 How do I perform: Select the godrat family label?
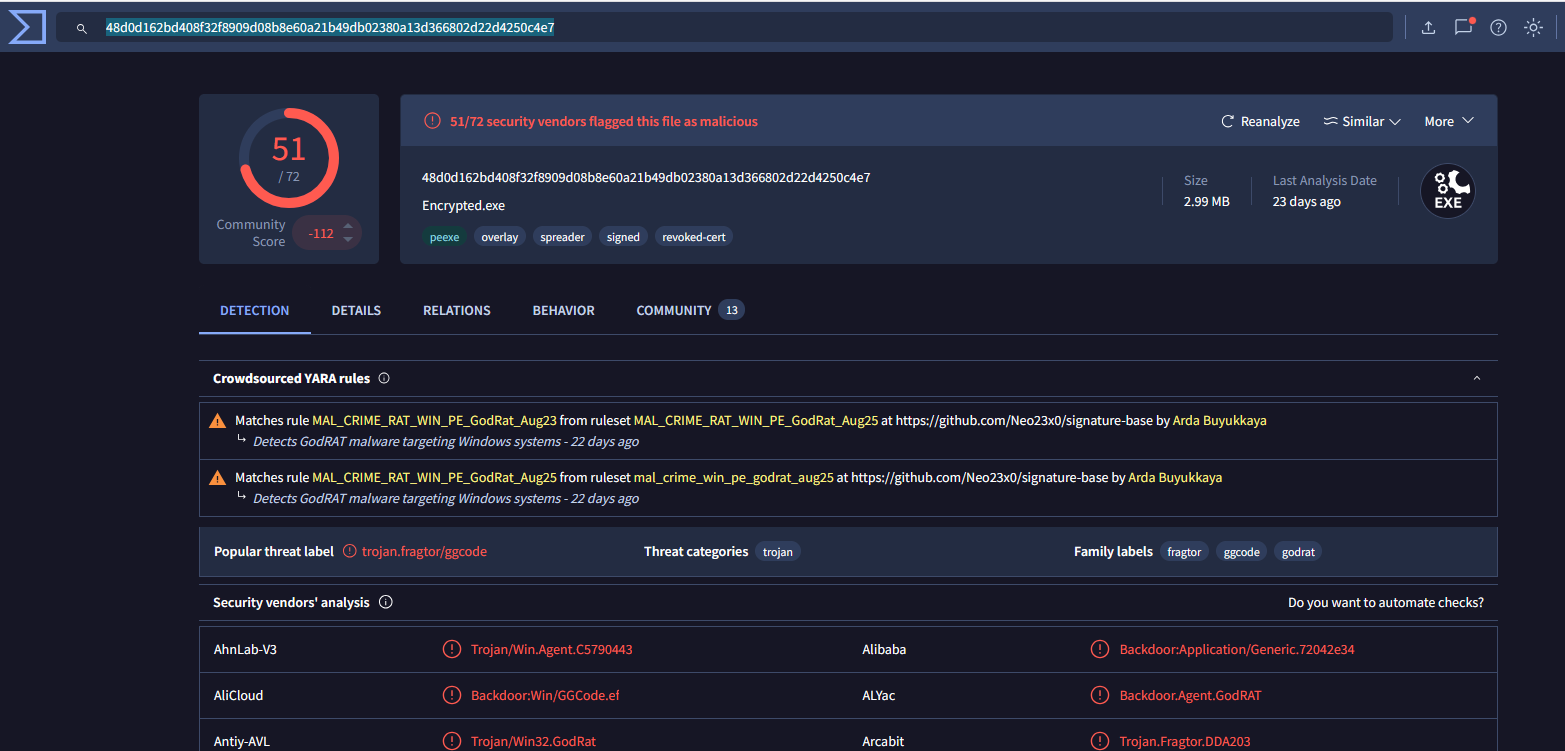1298,551
